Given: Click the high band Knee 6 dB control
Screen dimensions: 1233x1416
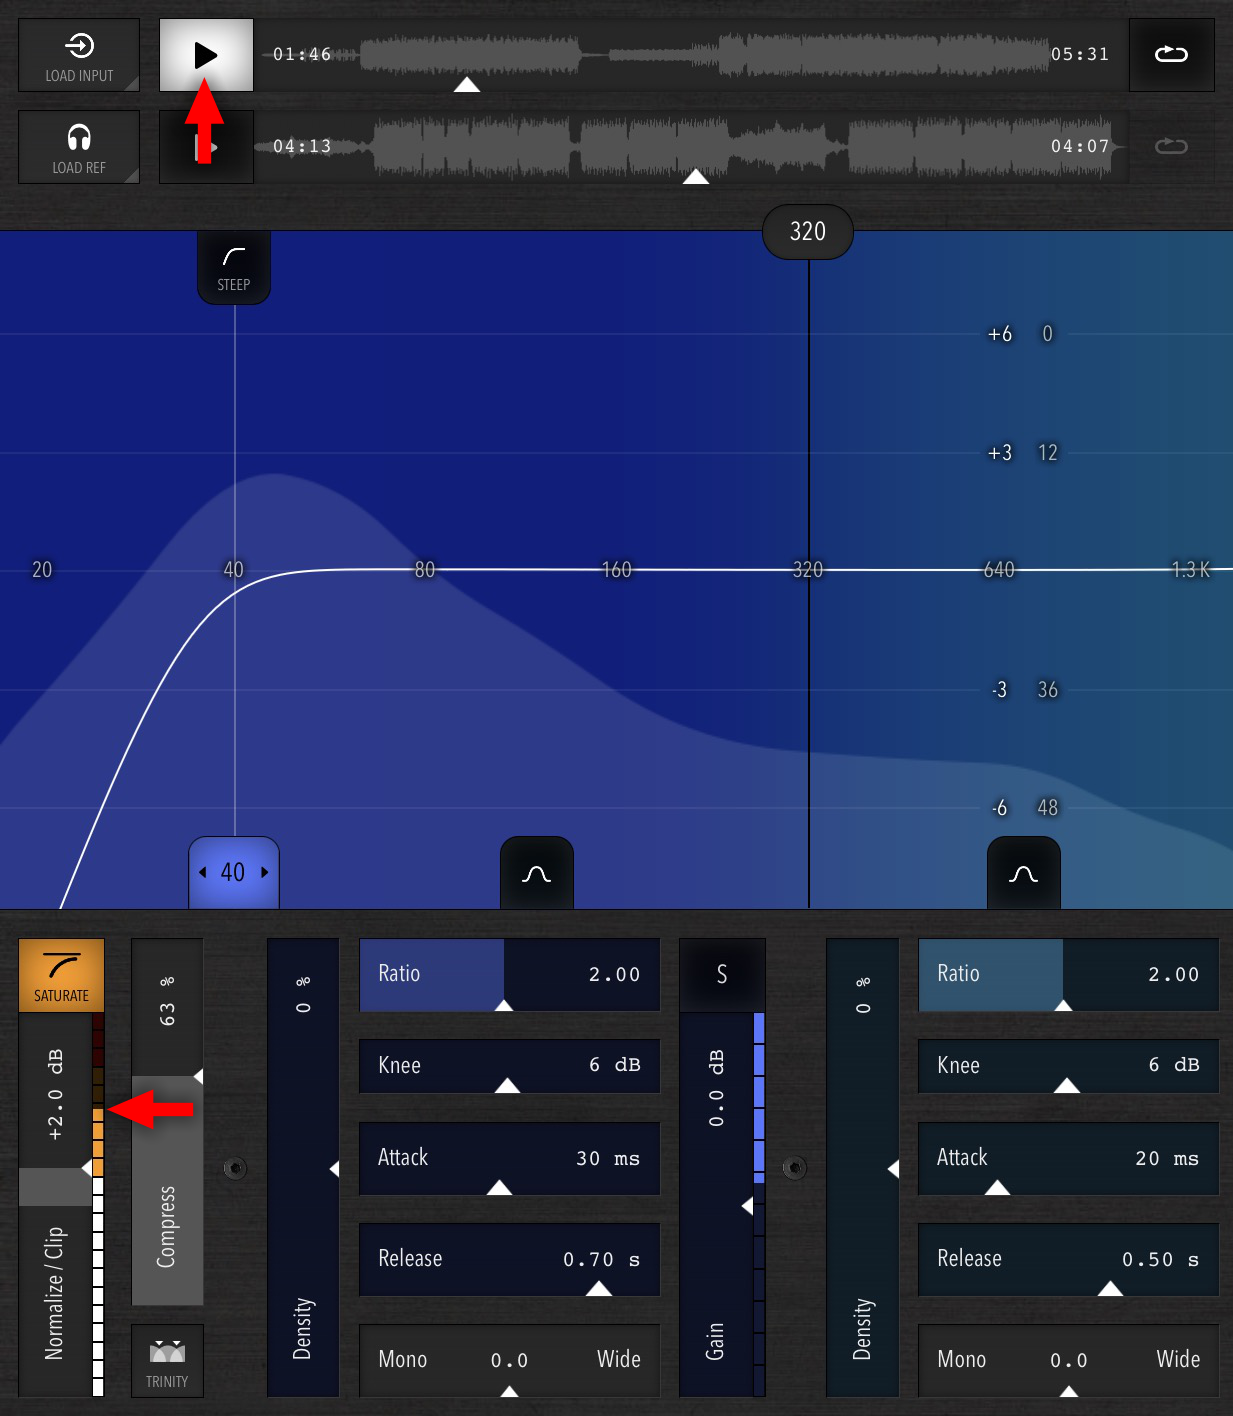Looking at the screenshot, I should 1069,1066.
